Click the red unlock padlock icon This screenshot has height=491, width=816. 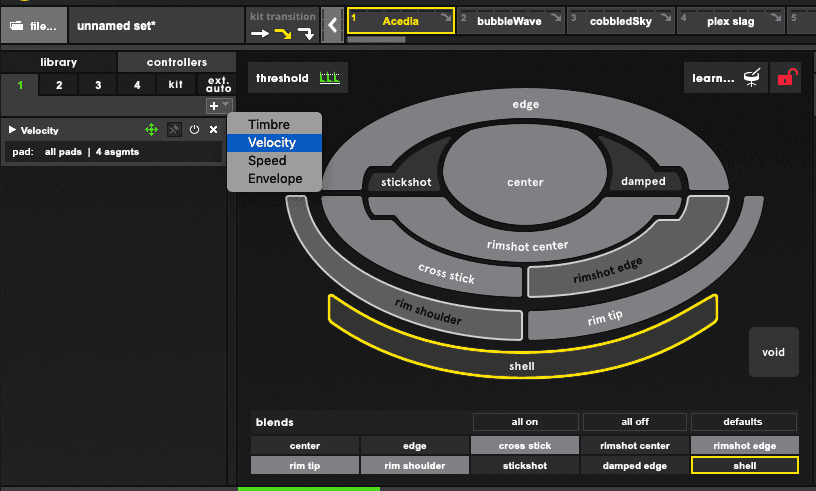[x=788, y=78]
